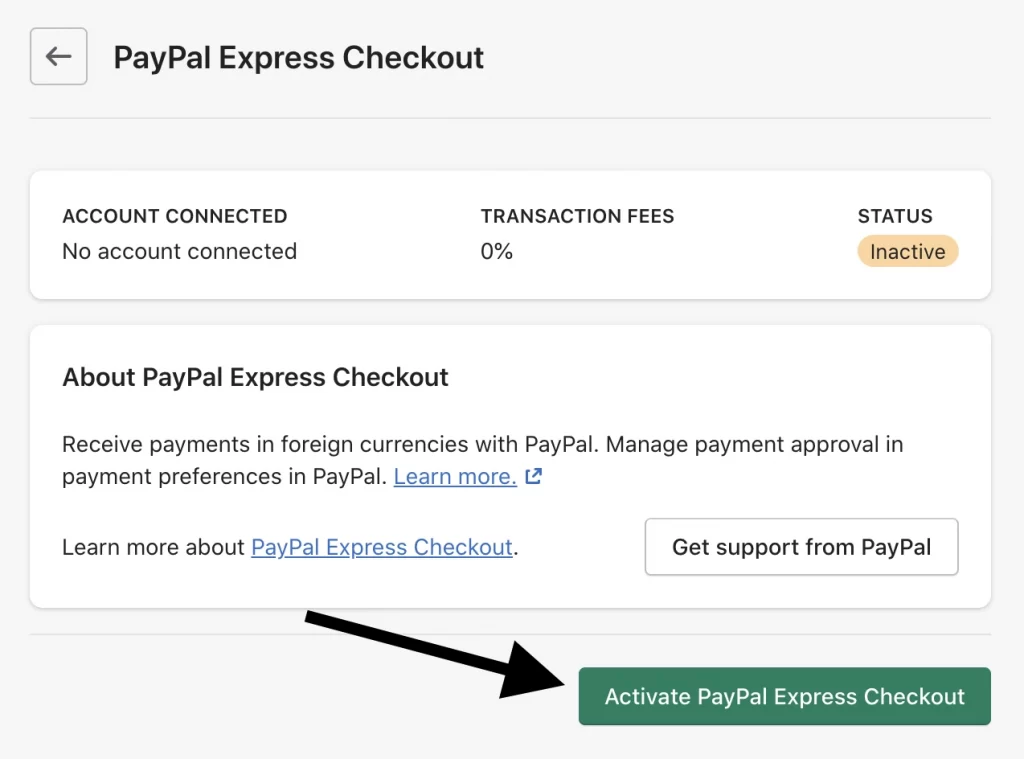Click the black annotation arrow pointing at Activate
Screen dimensions: 1024x759
click(x=436, y=655)
